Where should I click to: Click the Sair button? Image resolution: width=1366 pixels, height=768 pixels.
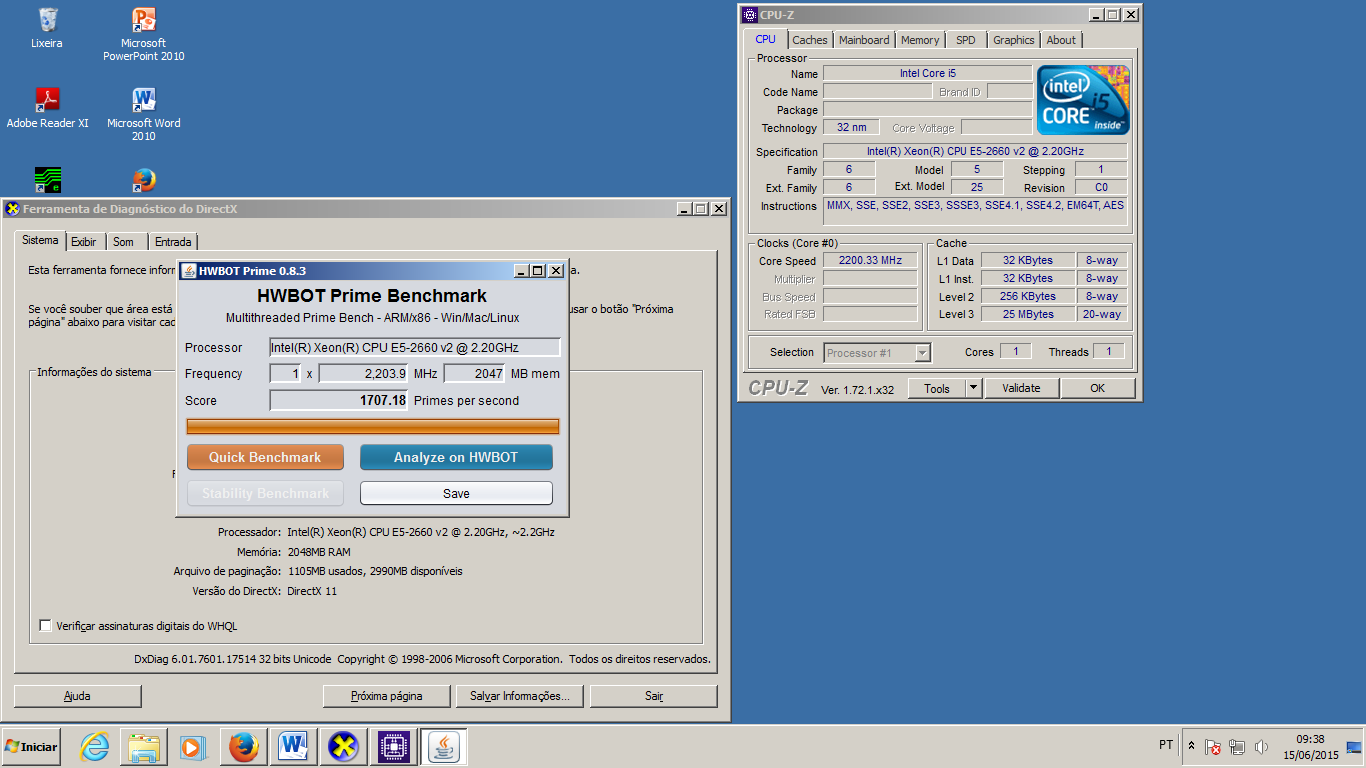(x=654, y=696)
